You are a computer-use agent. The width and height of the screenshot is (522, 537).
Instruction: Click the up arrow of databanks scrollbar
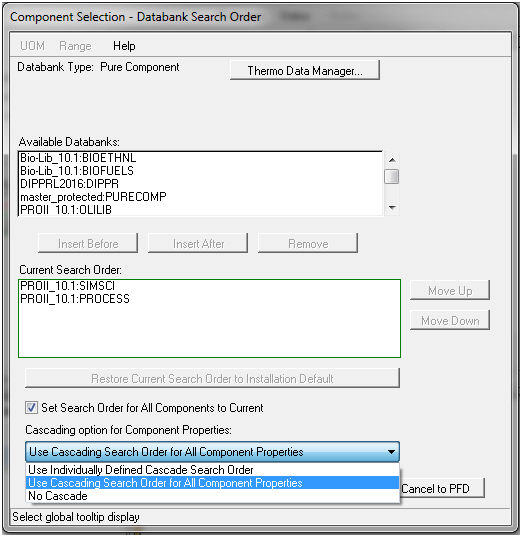click(x=392, y=160)
